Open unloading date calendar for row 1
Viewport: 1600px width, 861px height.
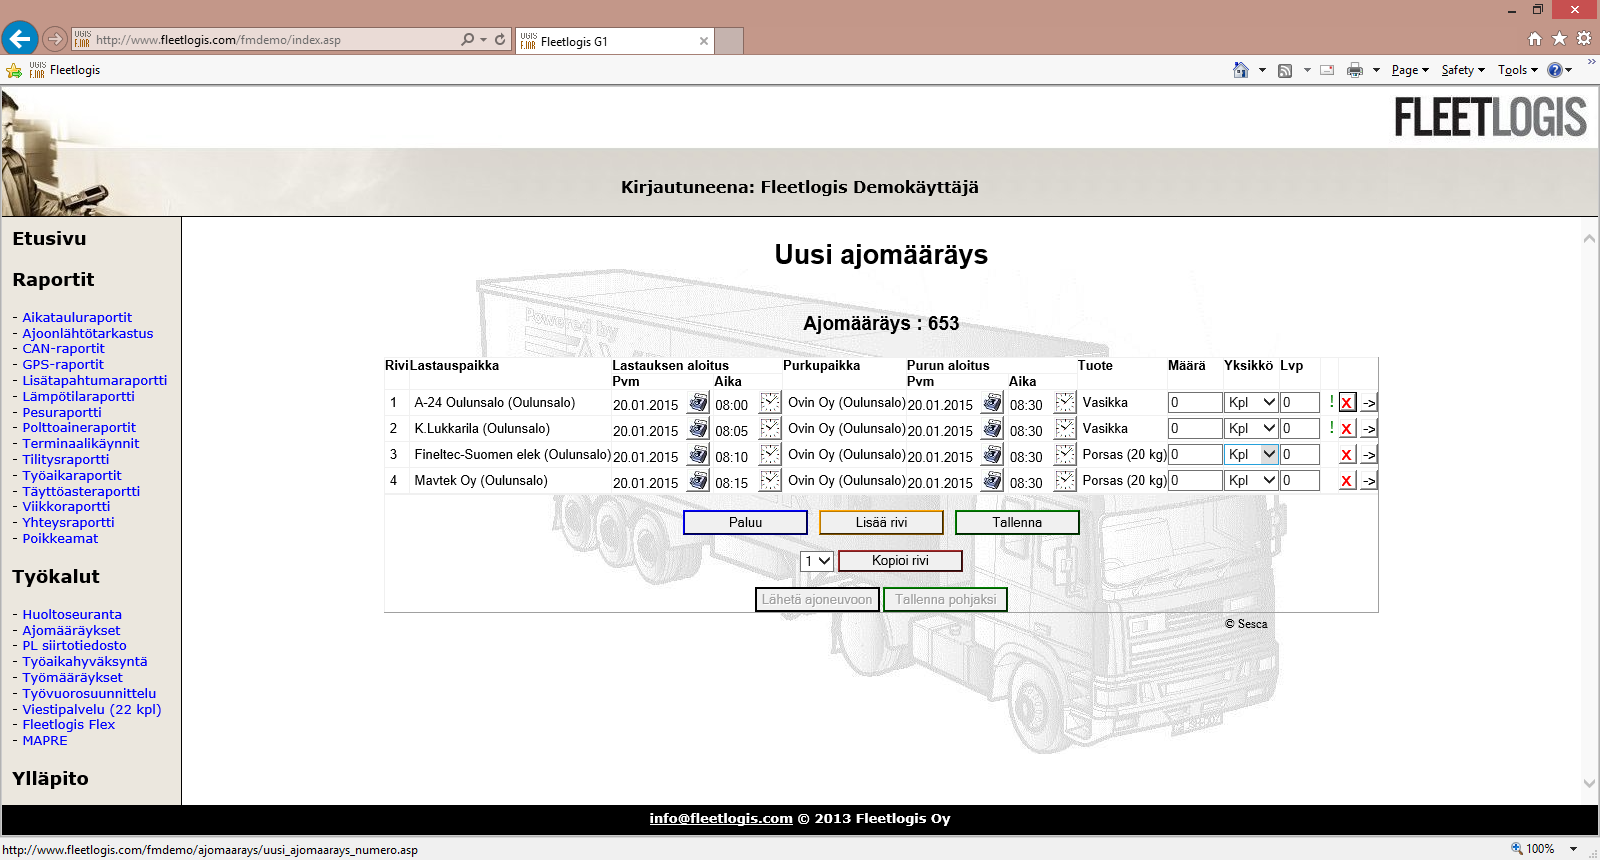point(992,403)
